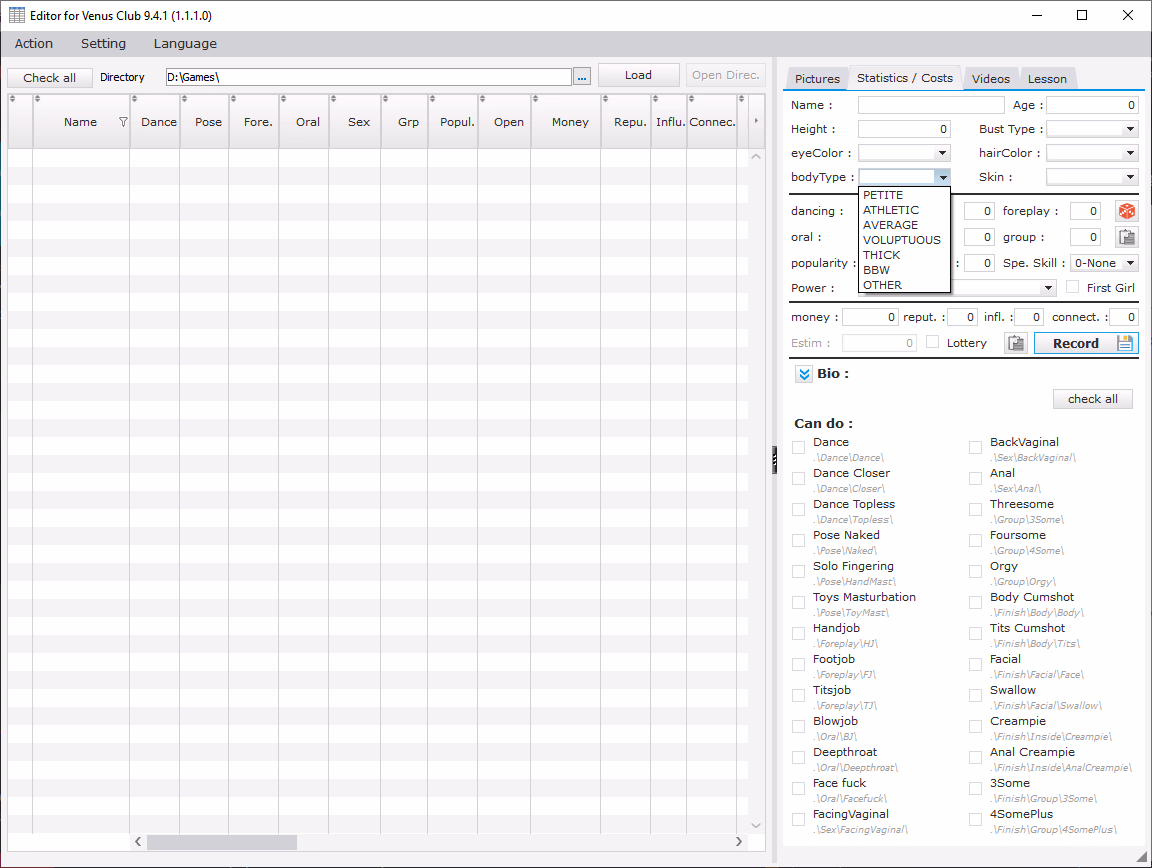
Task: Open the Setting menu
Action: click(103, 43)
